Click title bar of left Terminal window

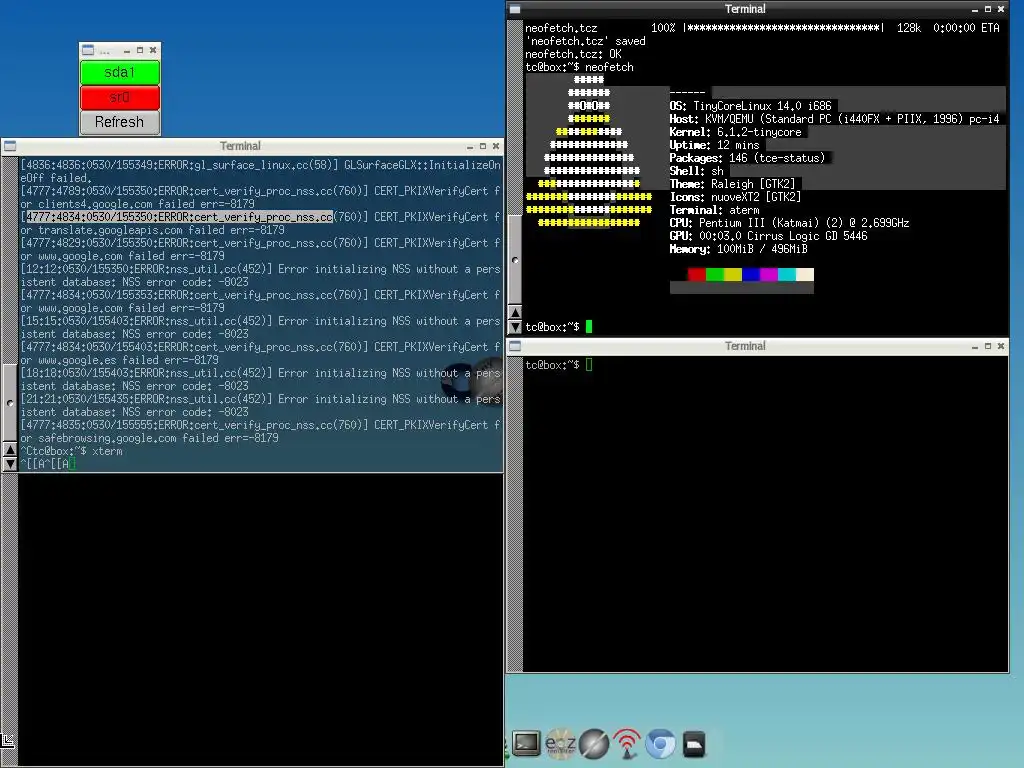point(240,146)
